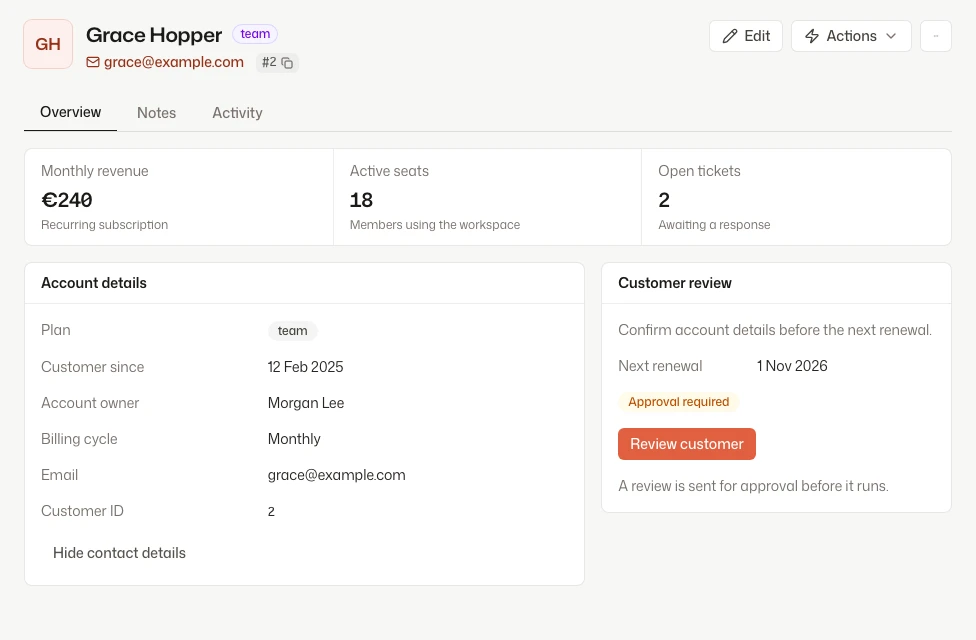Click the GH avatar thumbnail
The width and height of the screenshot is (976, 640).
[48, 44]
